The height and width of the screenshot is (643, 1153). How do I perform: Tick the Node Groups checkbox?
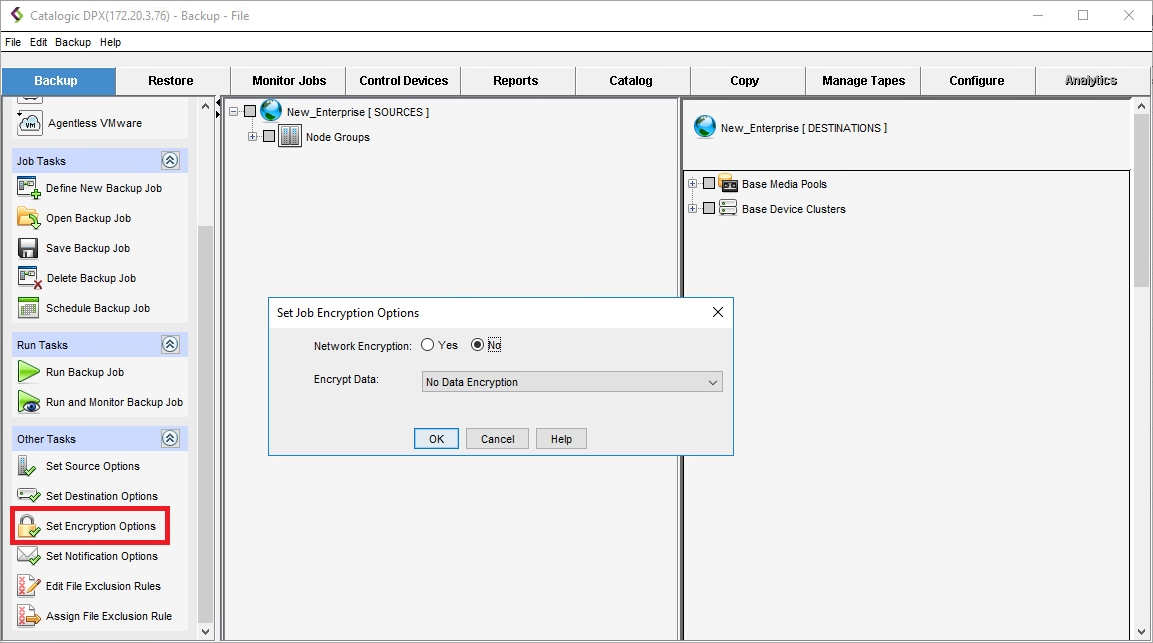click(x=269, y=137)
